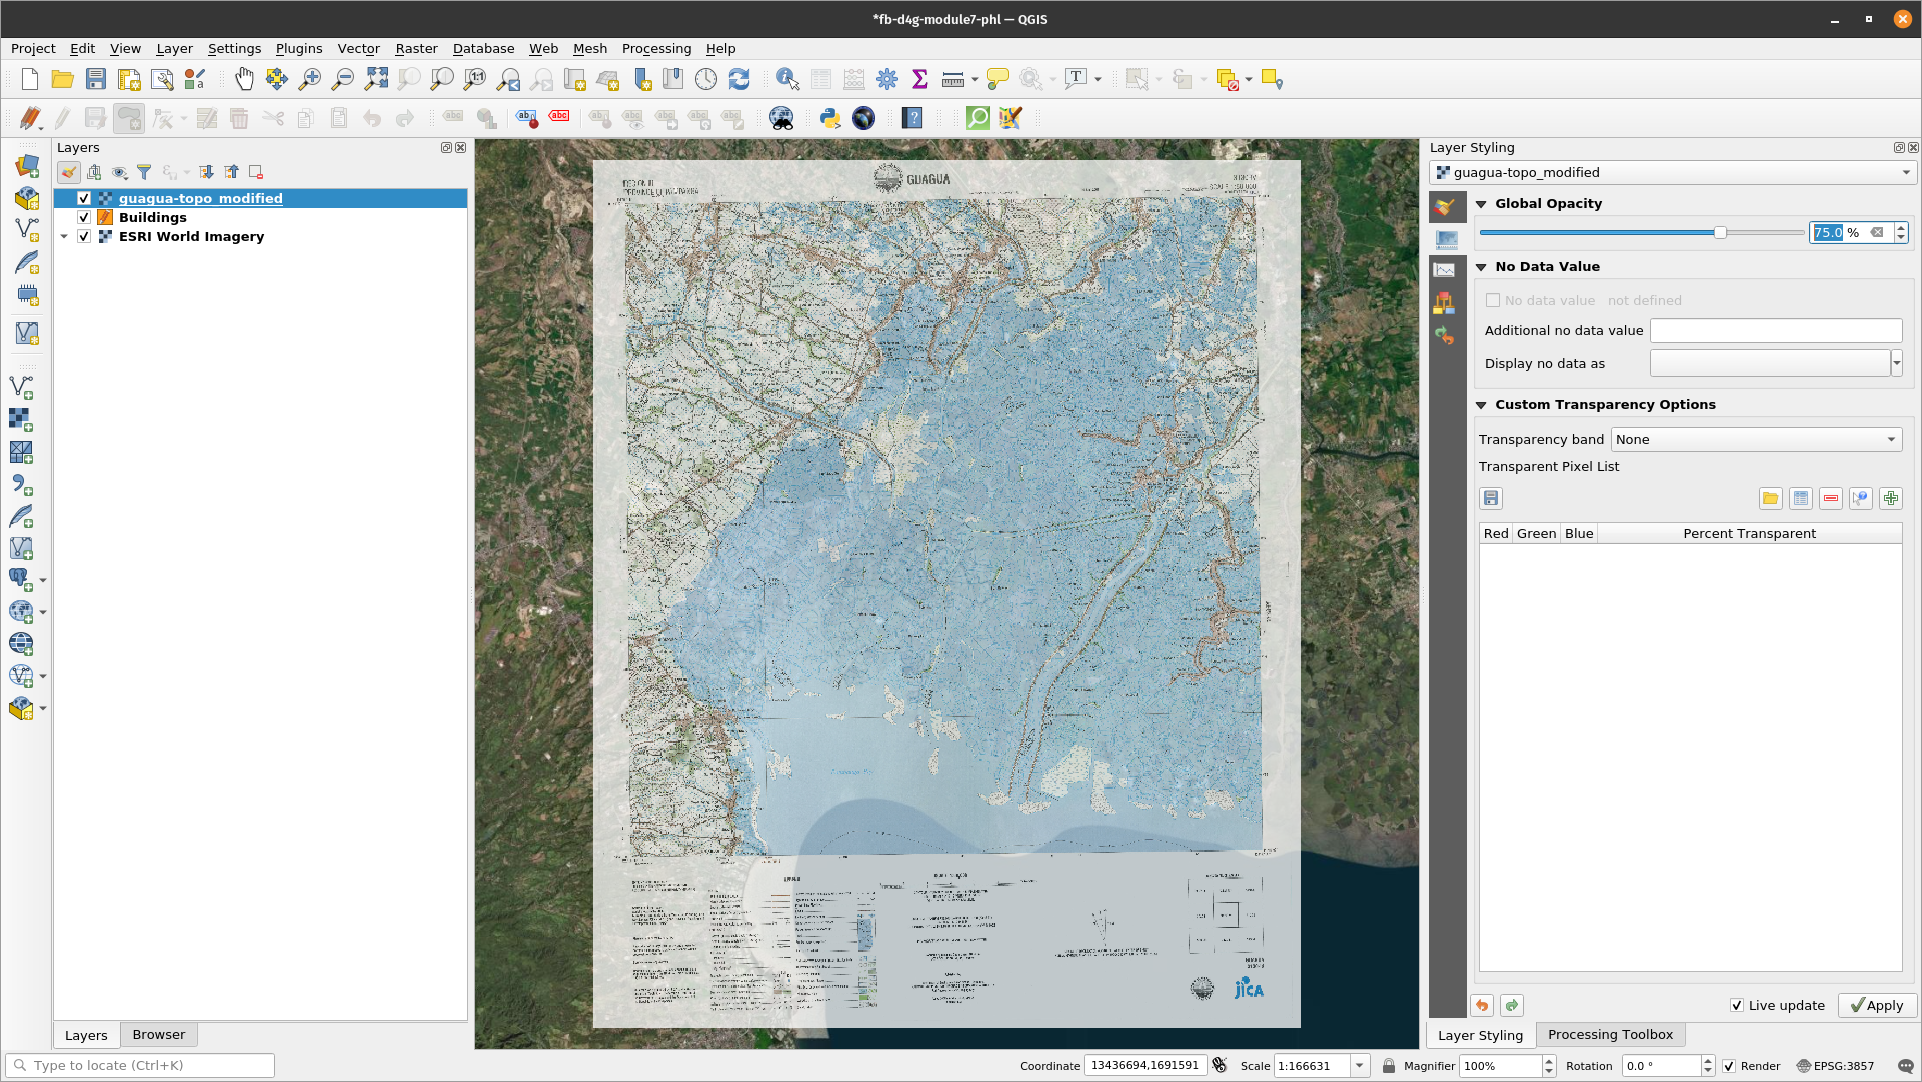Open the Zoom Full tool

click(377, 79)
